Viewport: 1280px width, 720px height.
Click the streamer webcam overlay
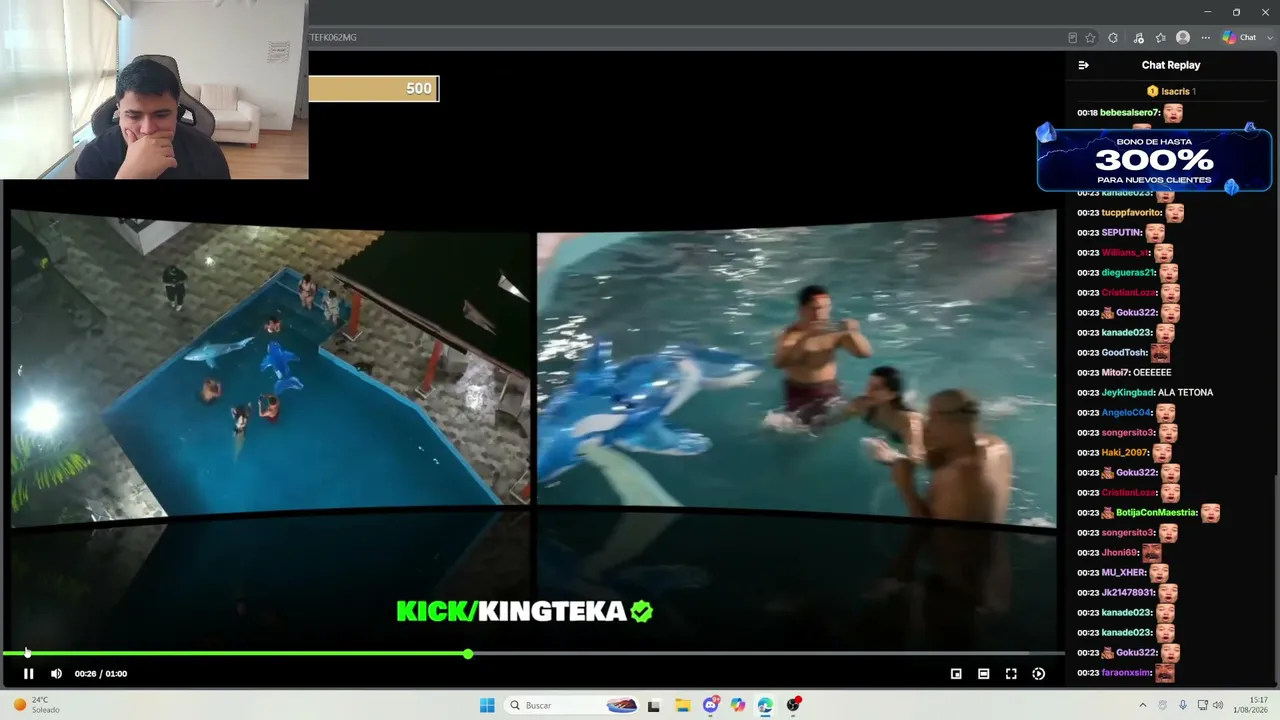tap(154, 89)
